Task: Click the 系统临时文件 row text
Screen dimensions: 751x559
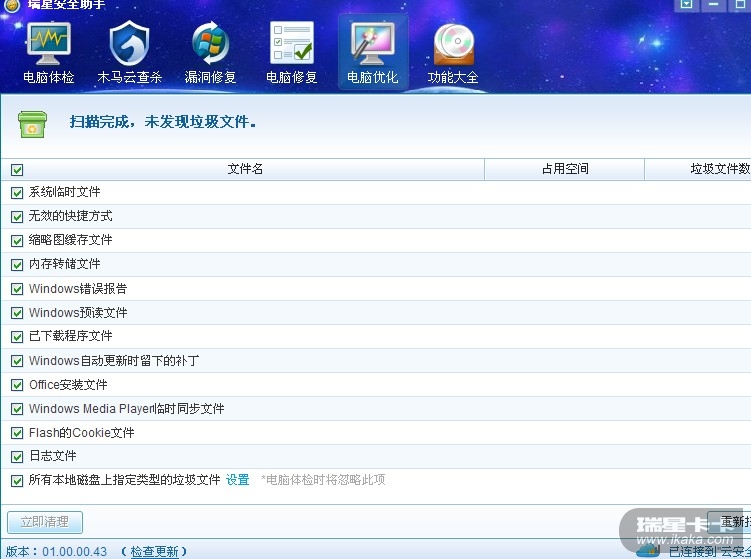Action: [64, 192]
